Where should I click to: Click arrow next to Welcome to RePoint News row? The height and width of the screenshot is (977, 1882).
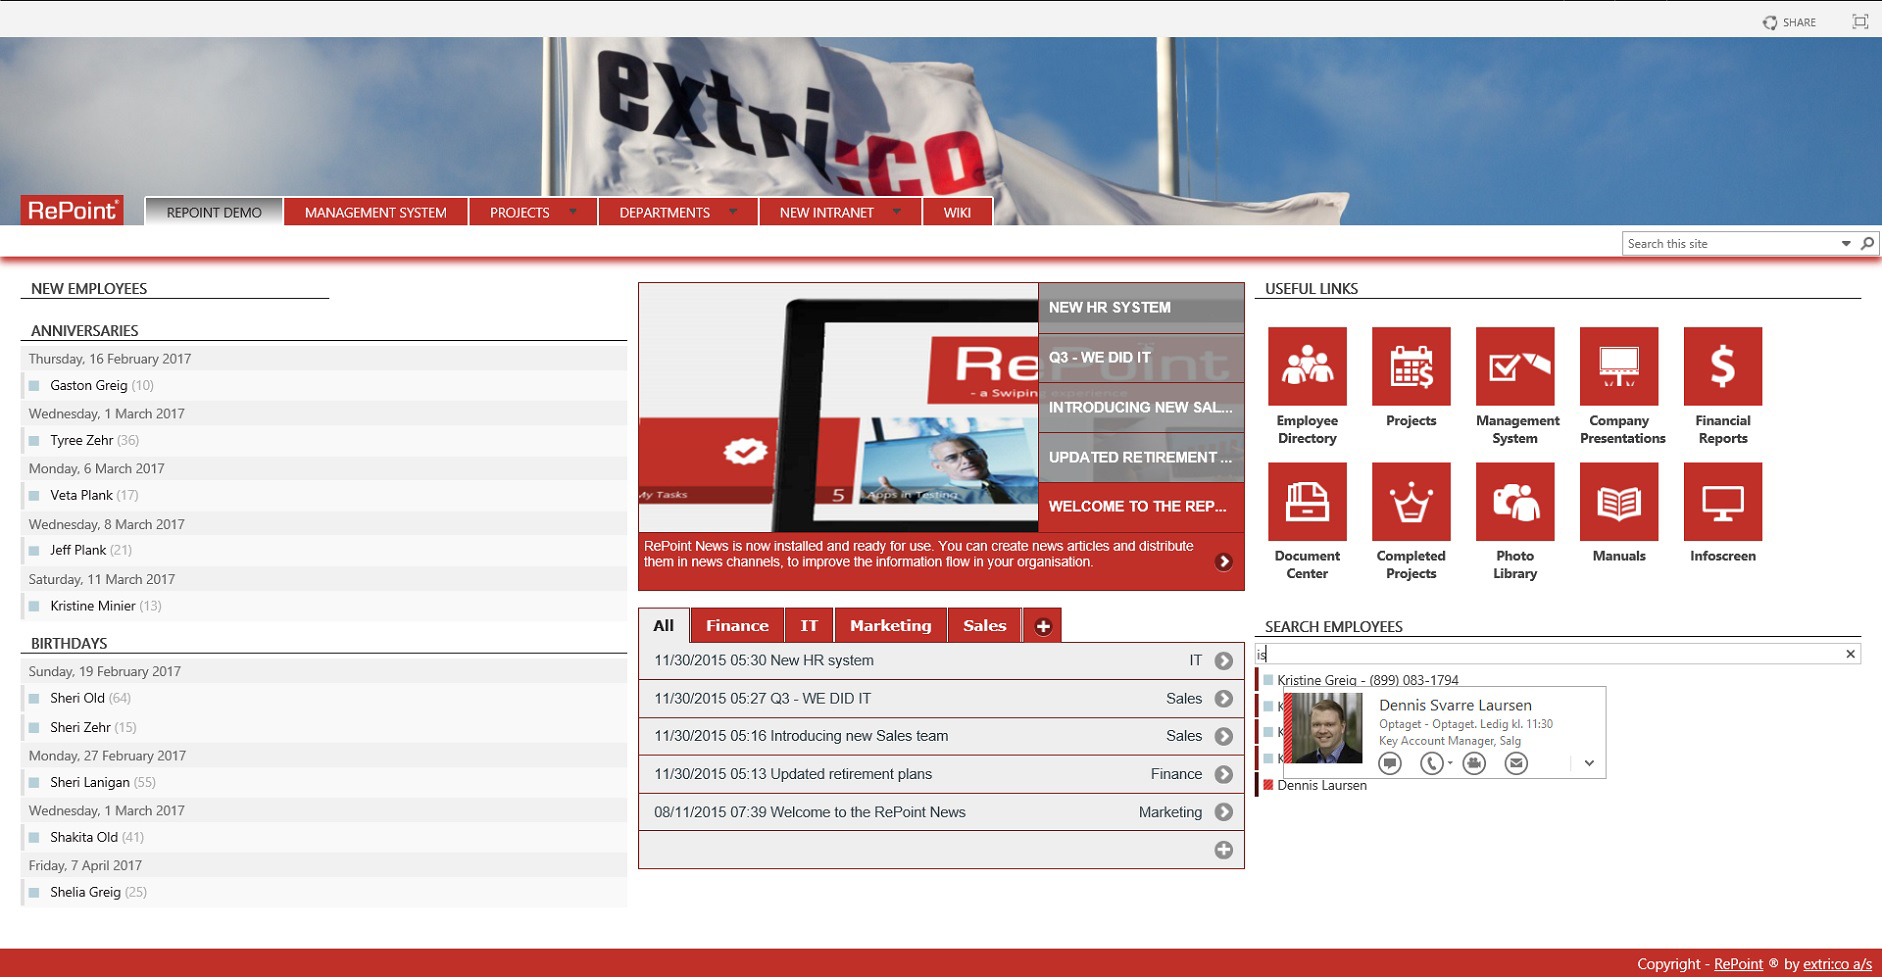1223,812
